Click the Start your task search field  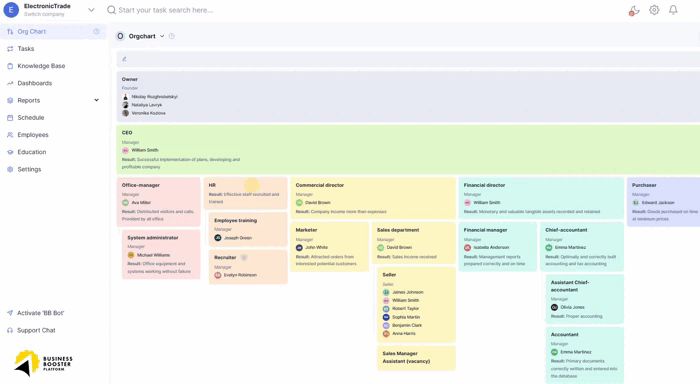click(166, 10)
